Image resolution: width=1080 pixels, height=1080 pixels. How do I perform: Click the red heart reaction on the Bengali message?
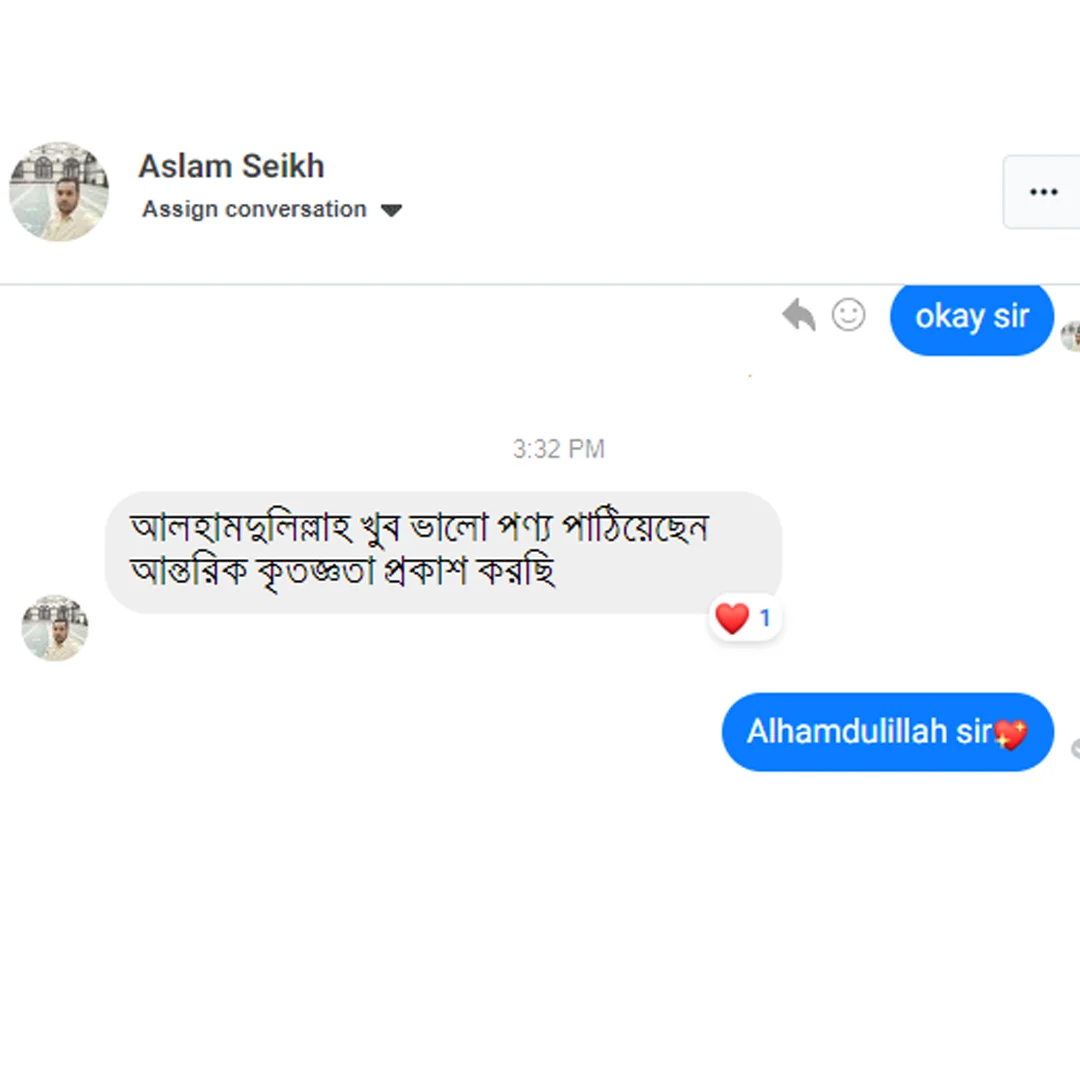[732, 619]
